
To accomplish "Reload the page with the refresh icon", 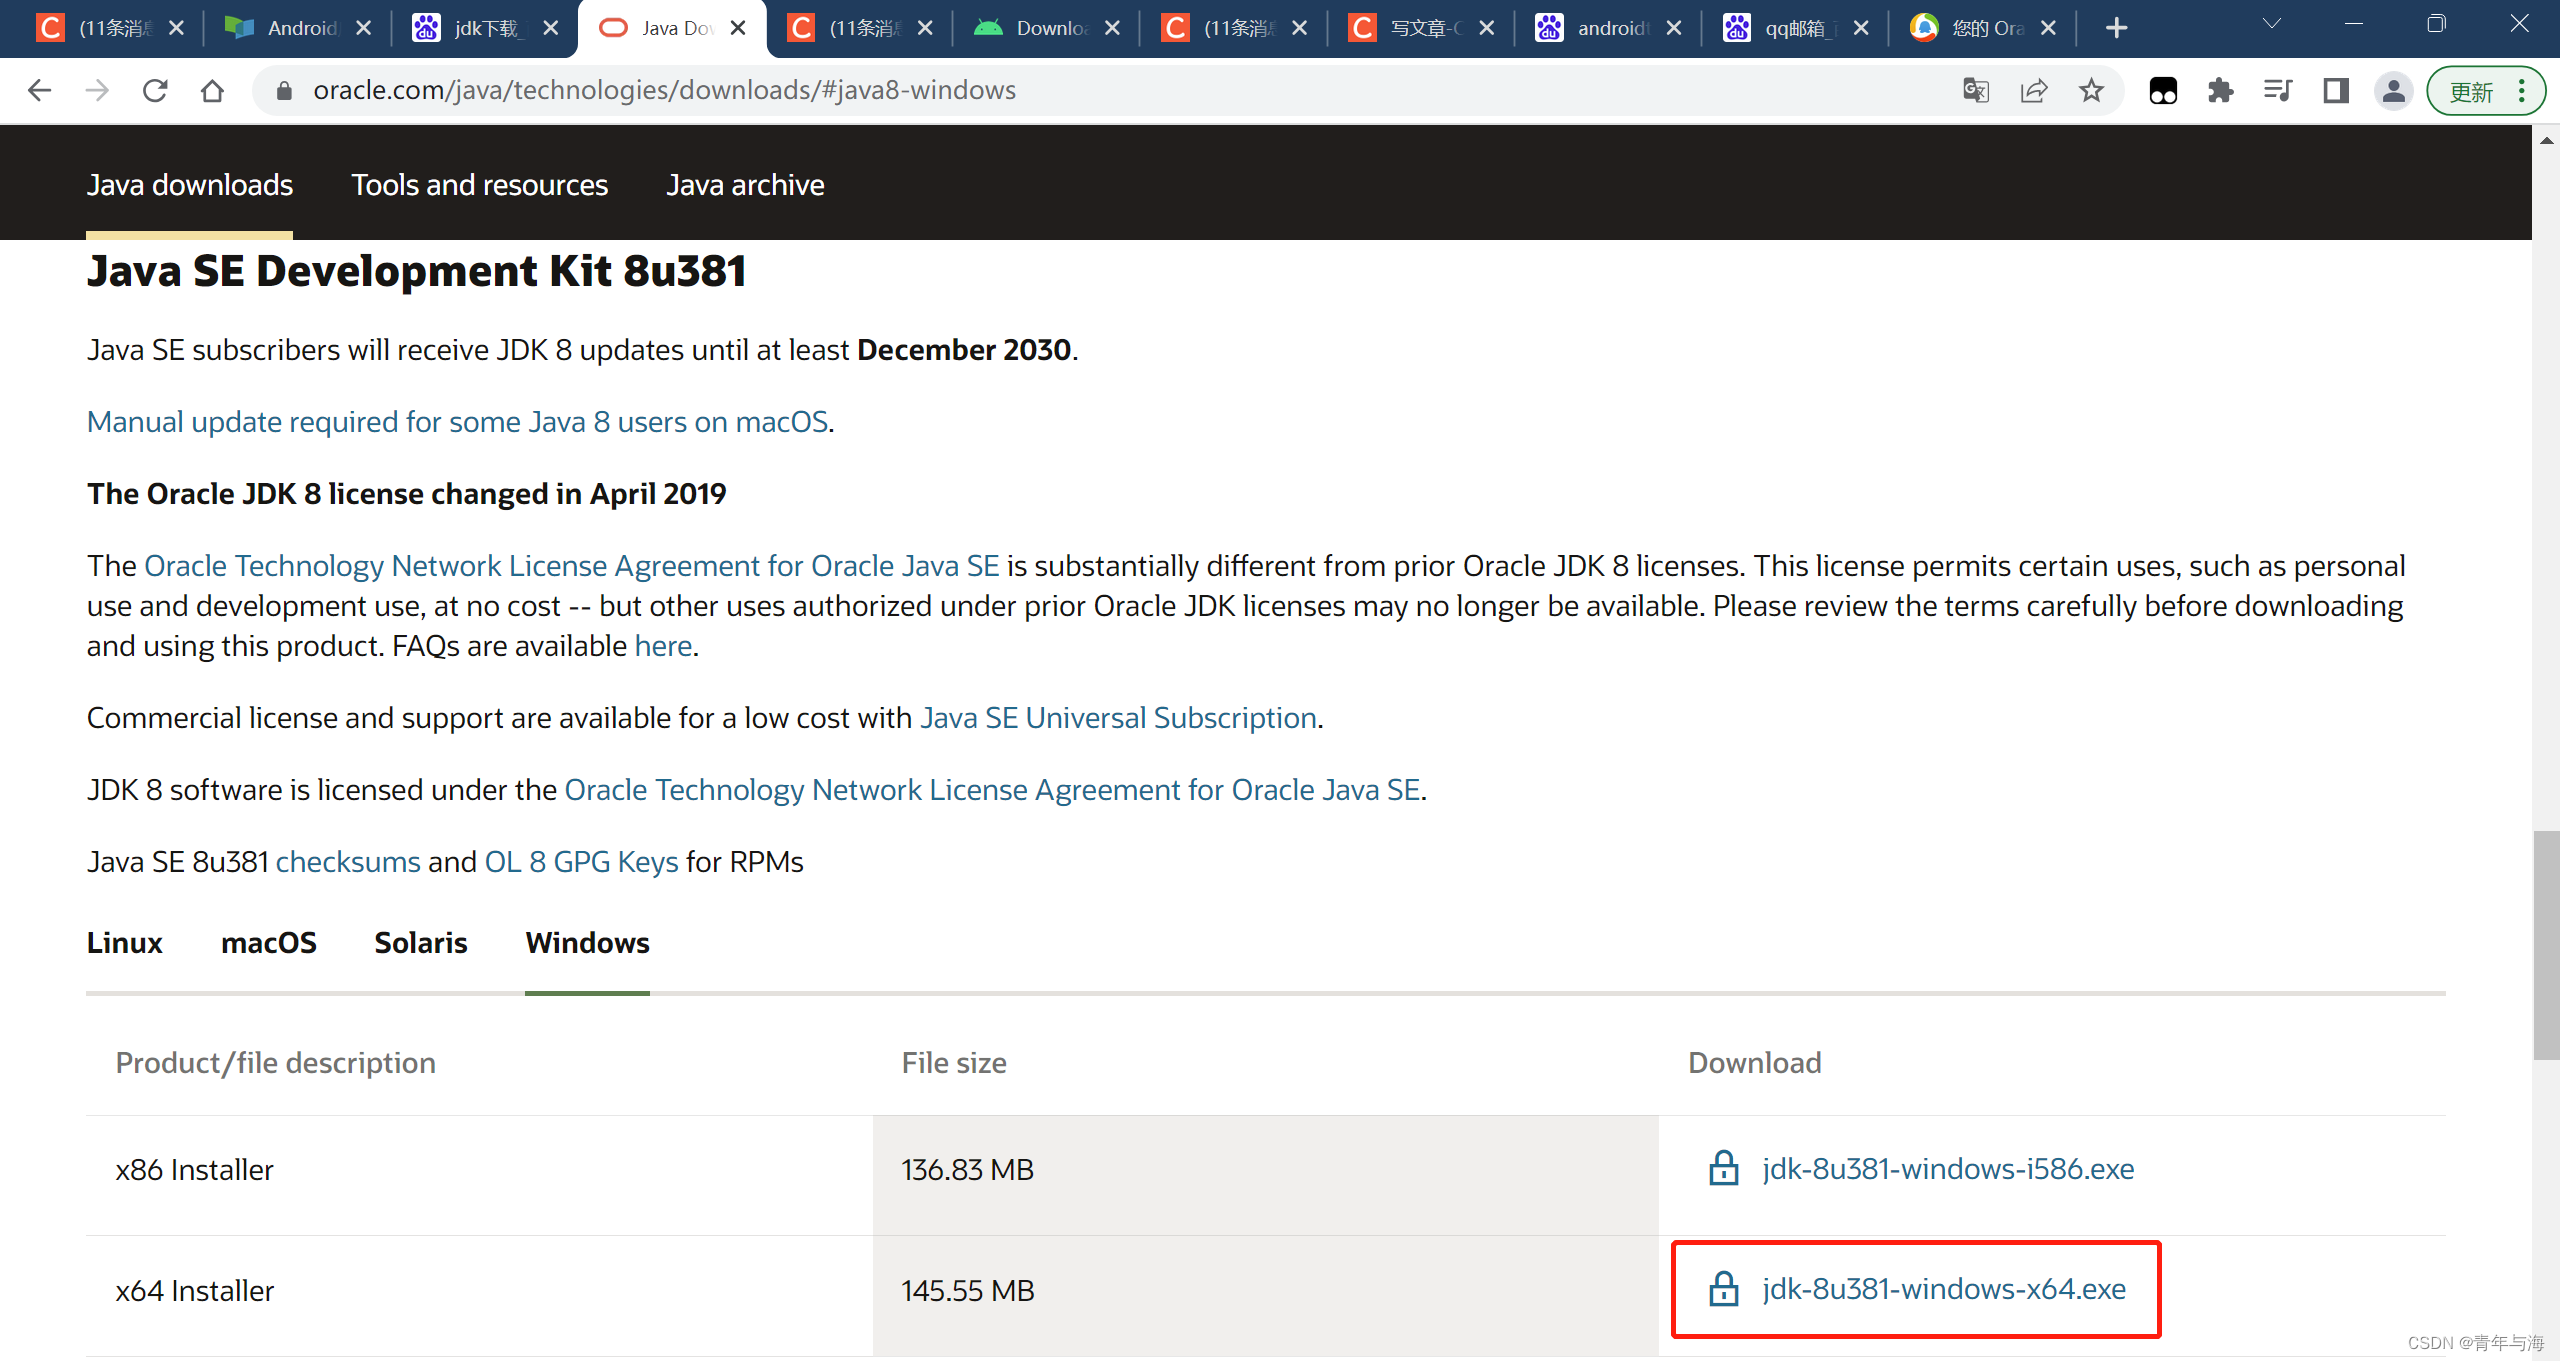I will [x=155, y=90].
